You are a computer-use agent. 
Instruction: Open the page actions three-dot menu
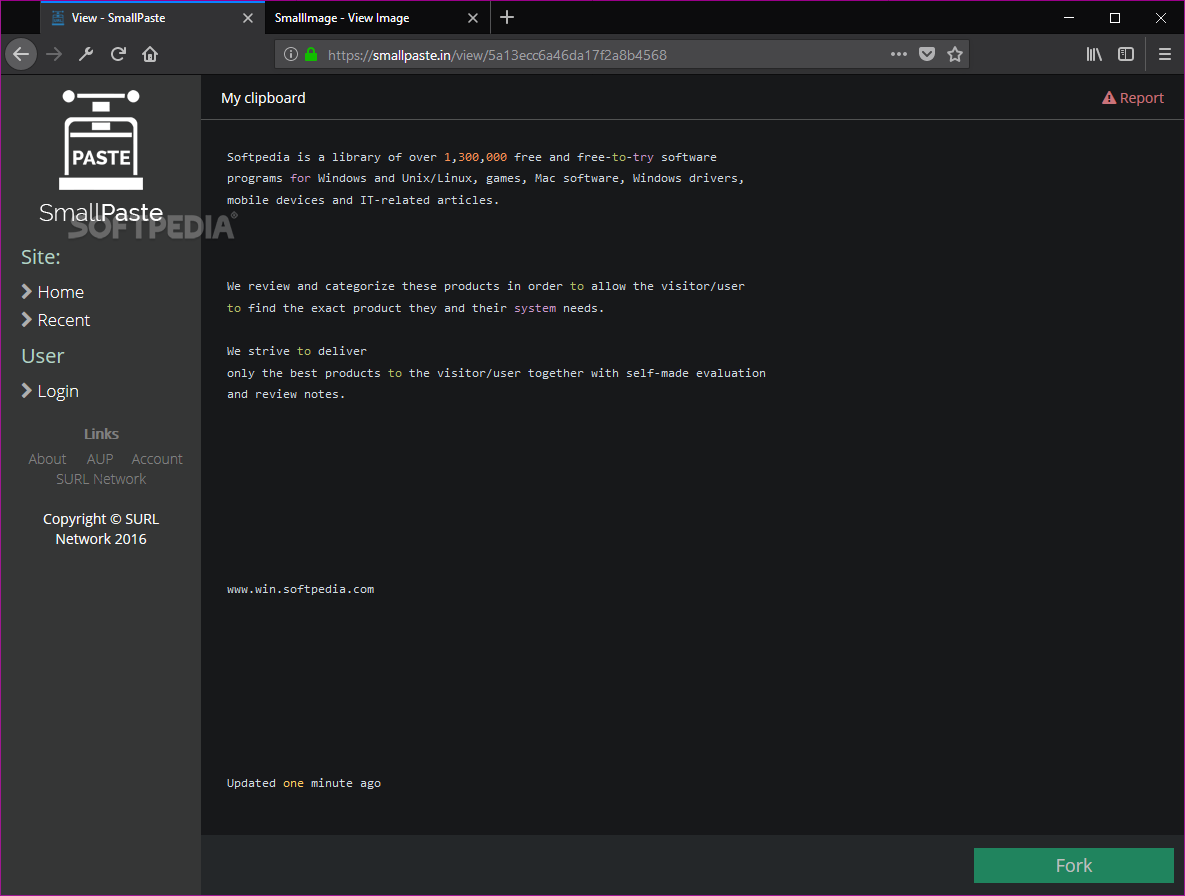pos(899,54)
